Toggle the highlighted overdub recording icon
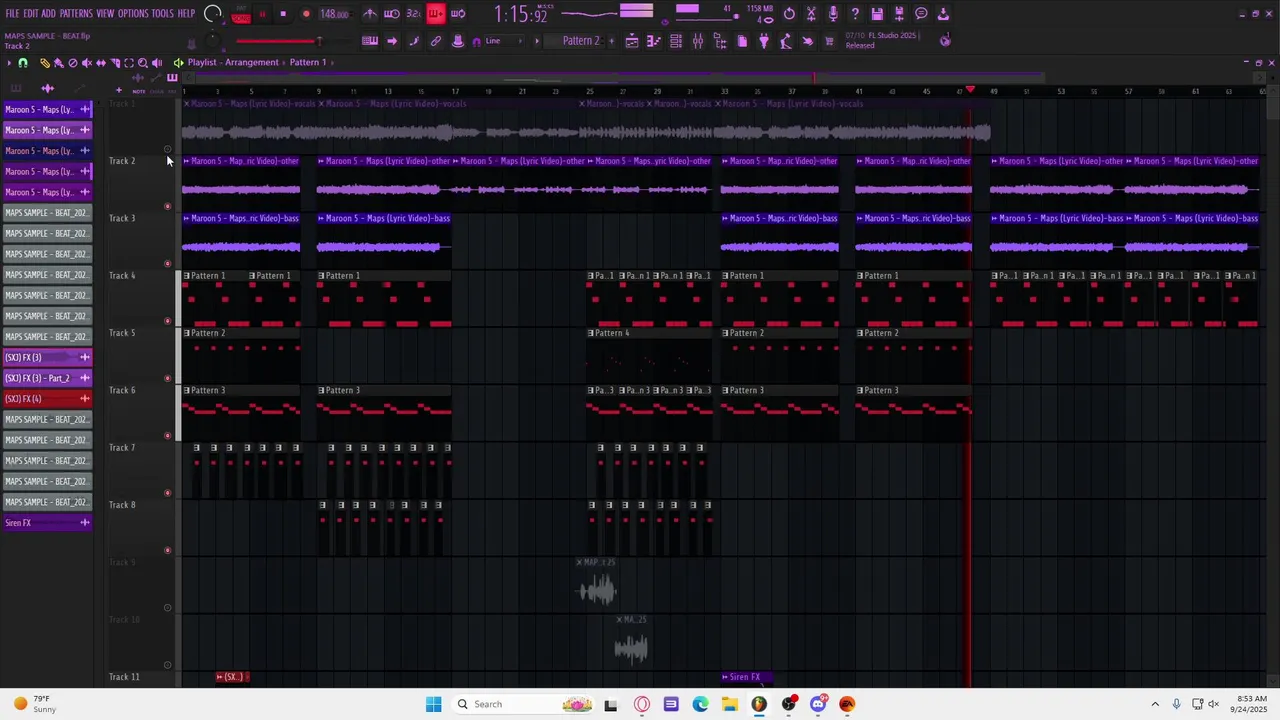The width and height of the screenshot is (1280, 720). click(436, 14)
